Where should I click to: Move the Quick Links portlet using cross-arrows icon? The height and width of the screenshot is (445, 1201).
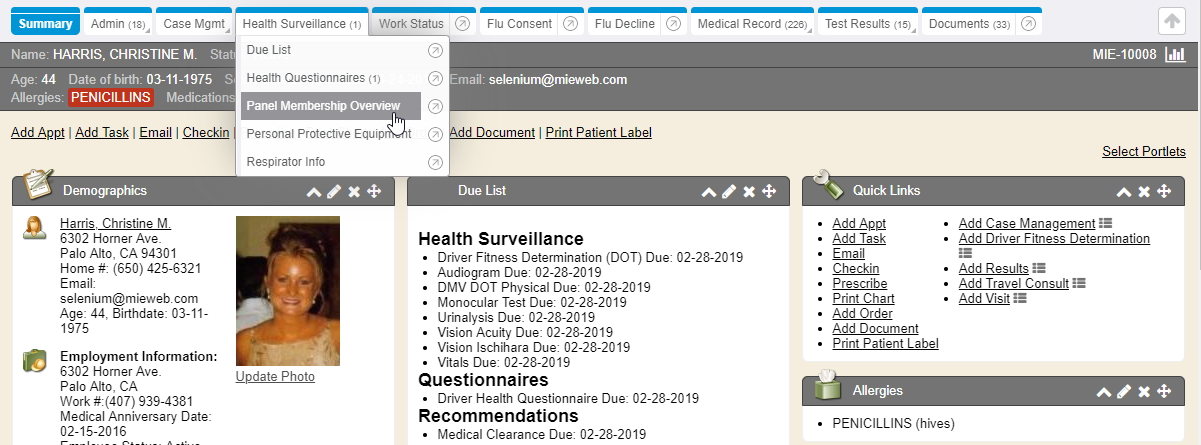[x=1164, y=191]
